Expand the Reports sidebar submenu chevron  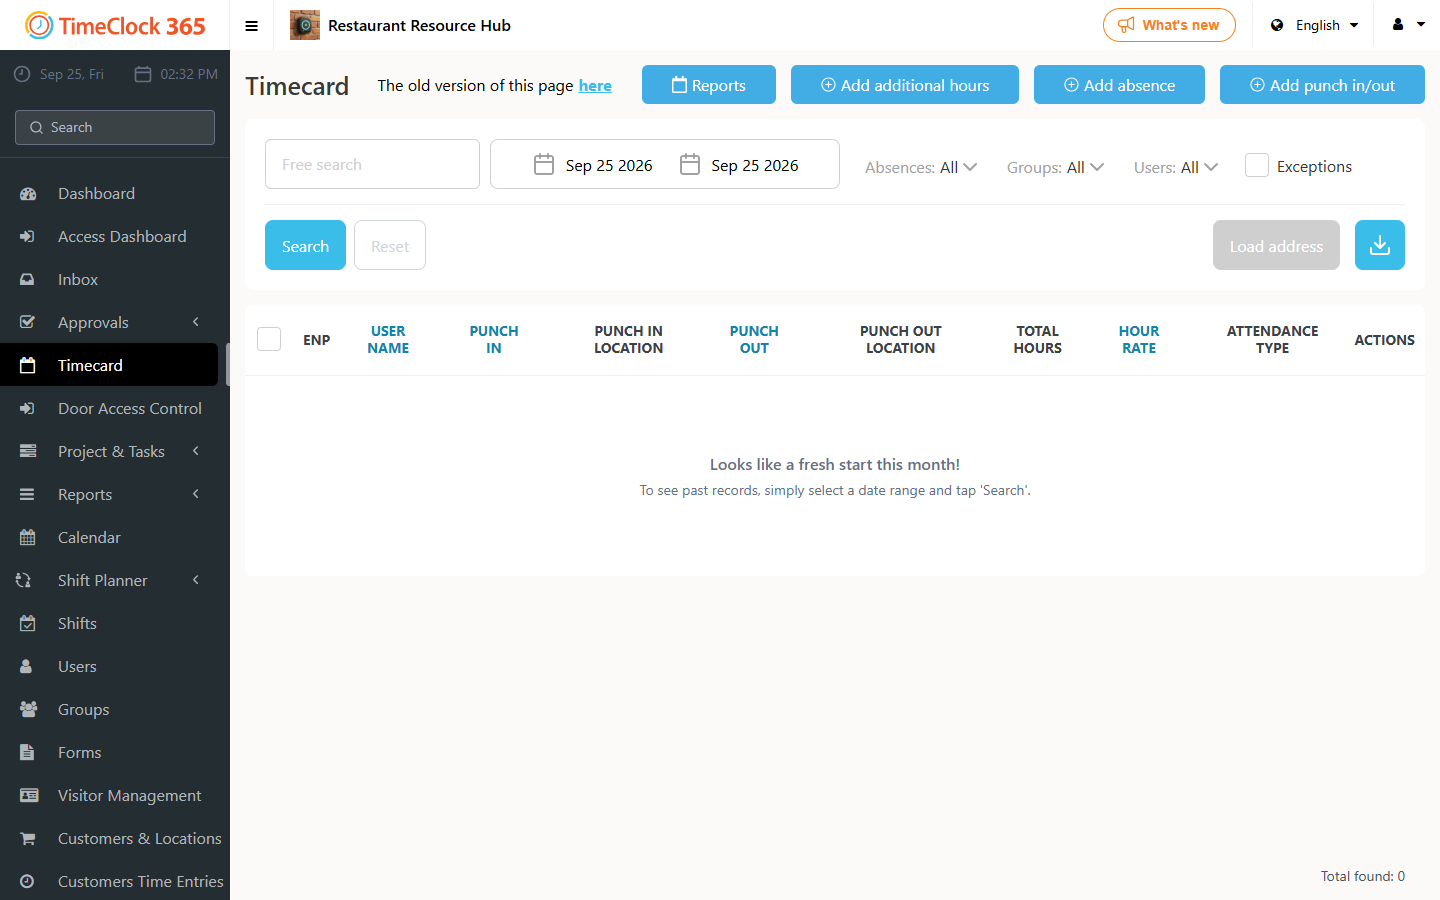pyautogui.click(x=196, y=494)
